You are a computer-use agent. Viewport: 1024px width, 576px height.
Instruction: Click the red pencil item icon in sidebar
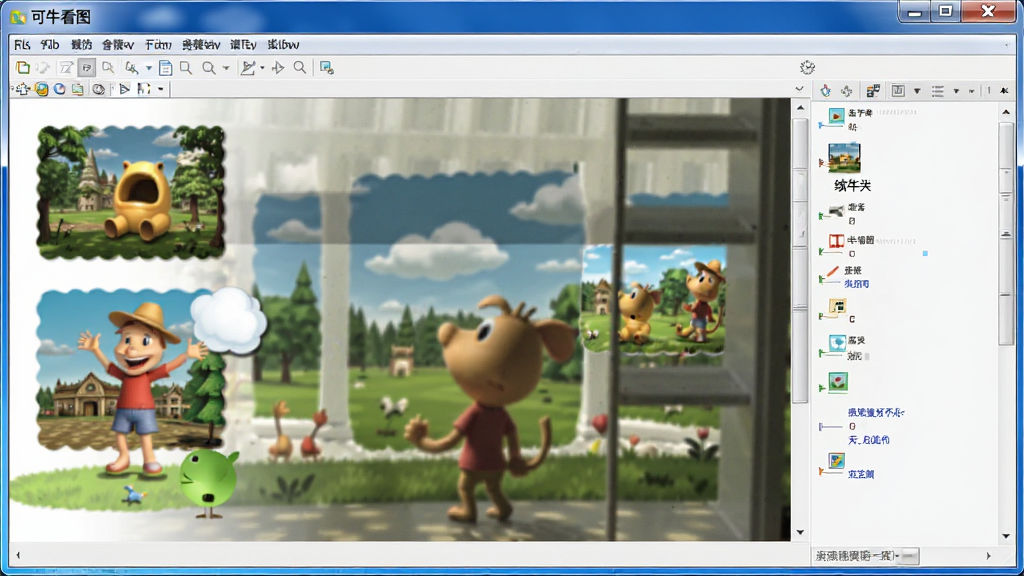coord(833,271)
